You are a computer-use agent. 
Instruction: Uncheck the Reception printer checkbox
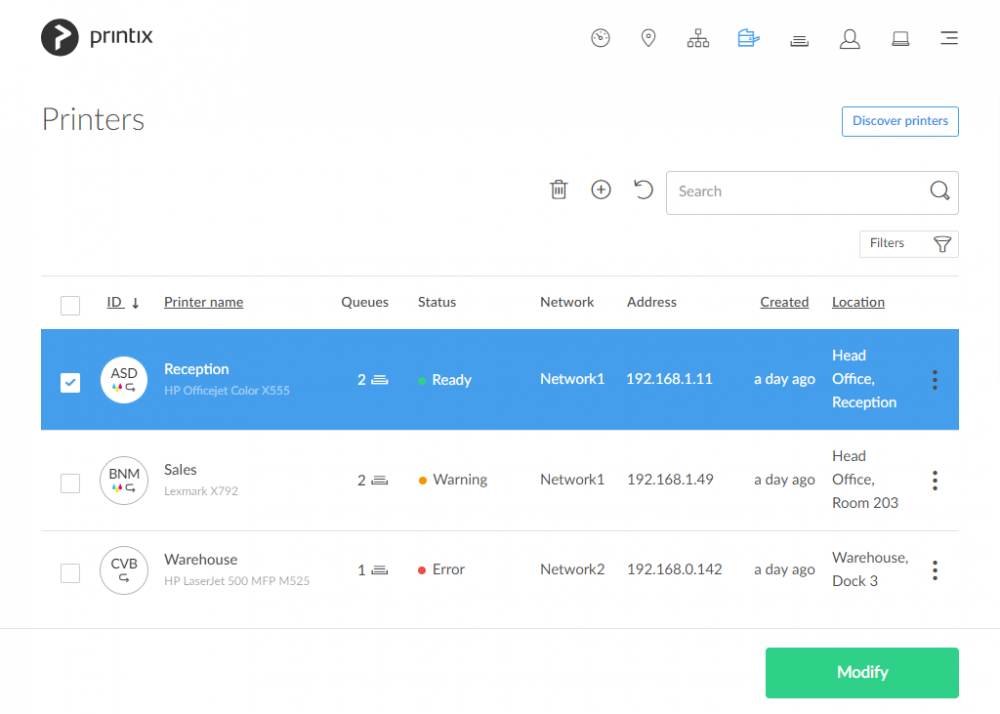(x=70, y=382)
